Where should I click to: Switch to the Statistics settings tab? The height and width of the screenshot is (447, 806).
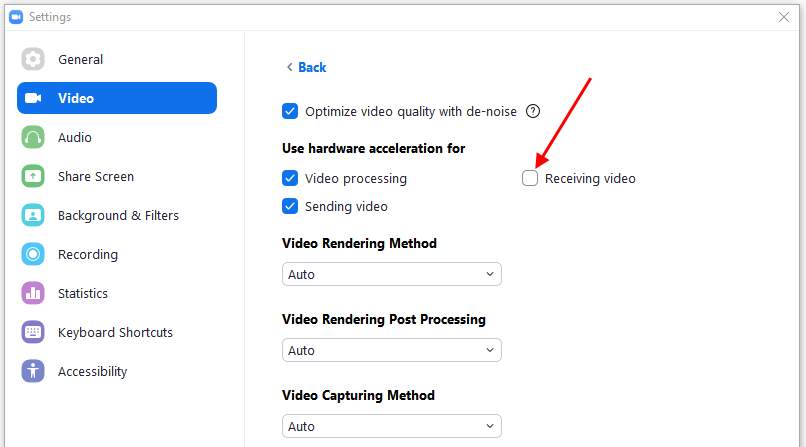[x=83, y=293]
